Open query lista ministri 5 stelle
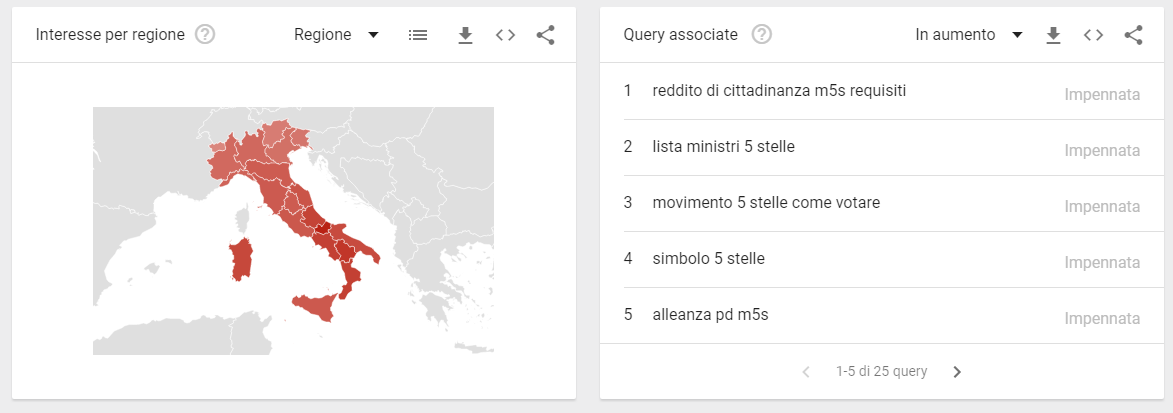 pyautogui.click(x=882, y=147)
